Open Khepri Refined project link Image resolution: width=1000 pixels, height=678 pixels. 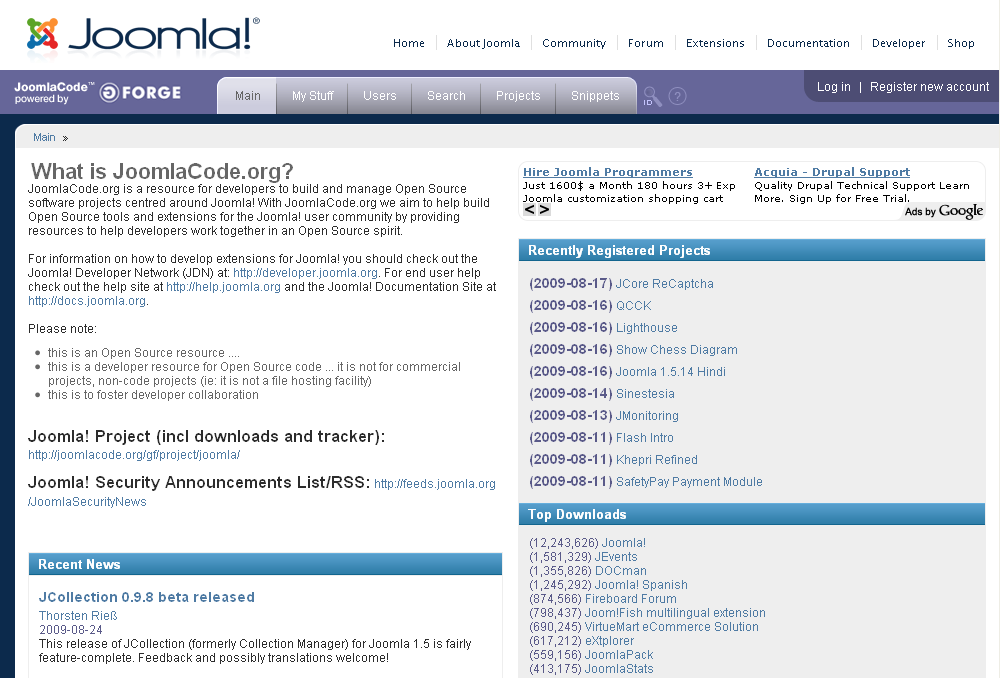pyautogui.click(x=656, y=460)
